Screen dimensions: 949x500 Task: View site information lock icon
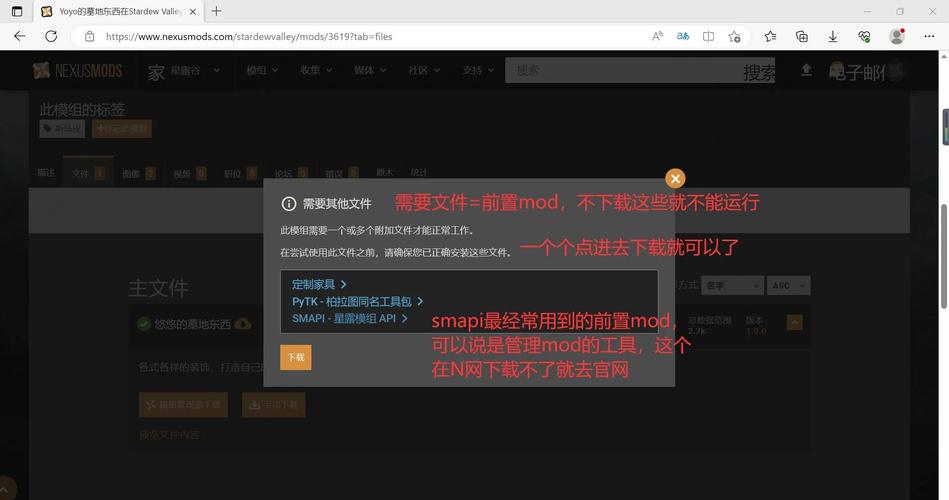(x=90, y=36)
